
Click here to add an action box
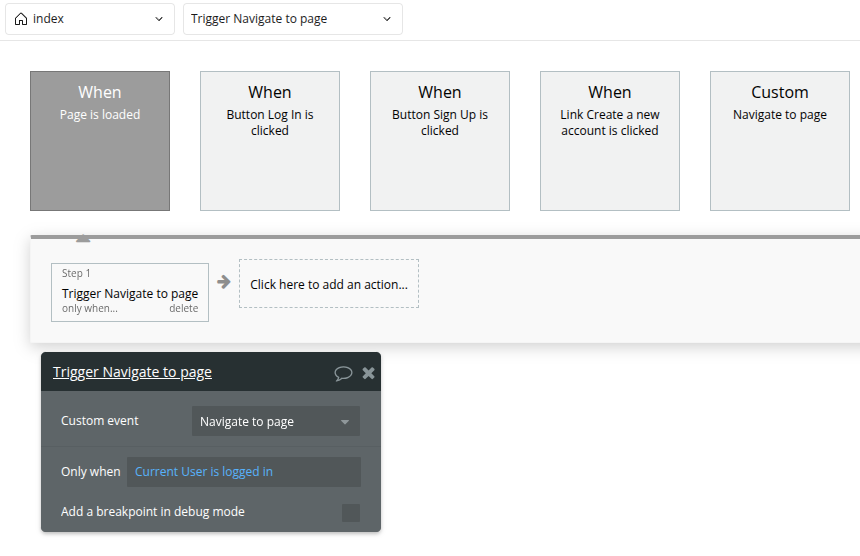tap(329, 284)
